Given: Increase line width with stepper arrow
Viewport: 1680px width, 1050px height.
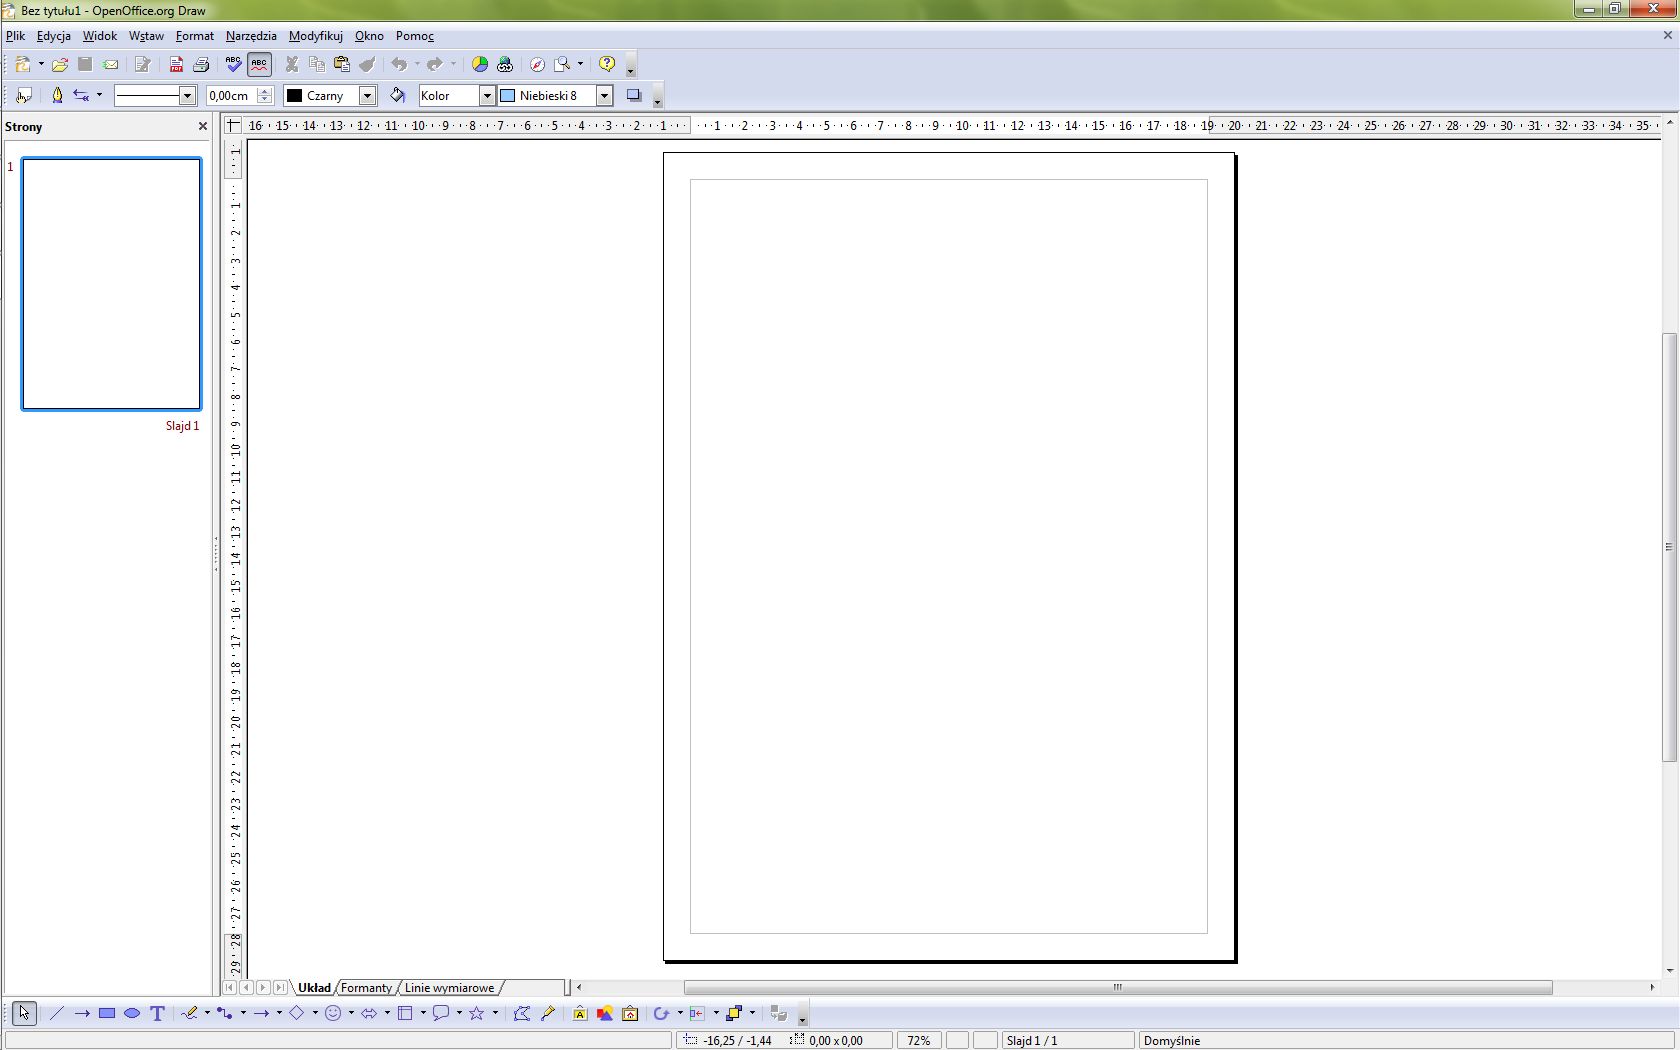Looking at the screenshot, I should 265,91.
